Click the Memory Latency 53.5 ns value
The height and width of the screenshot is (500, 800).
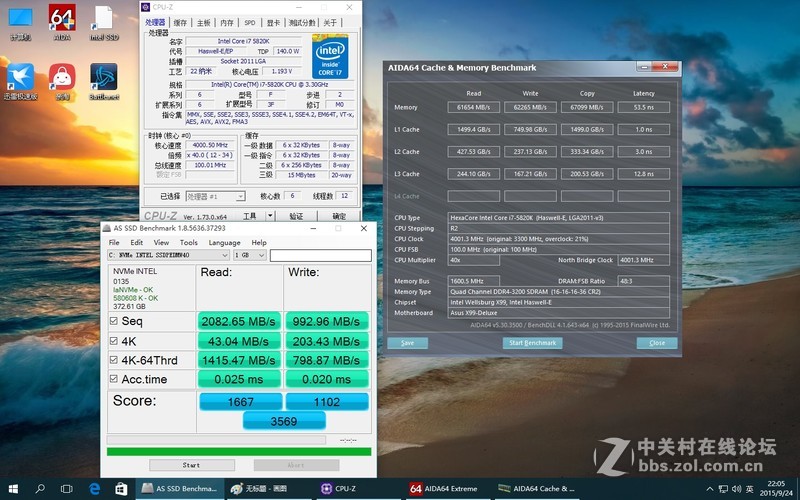click(643, 107)
